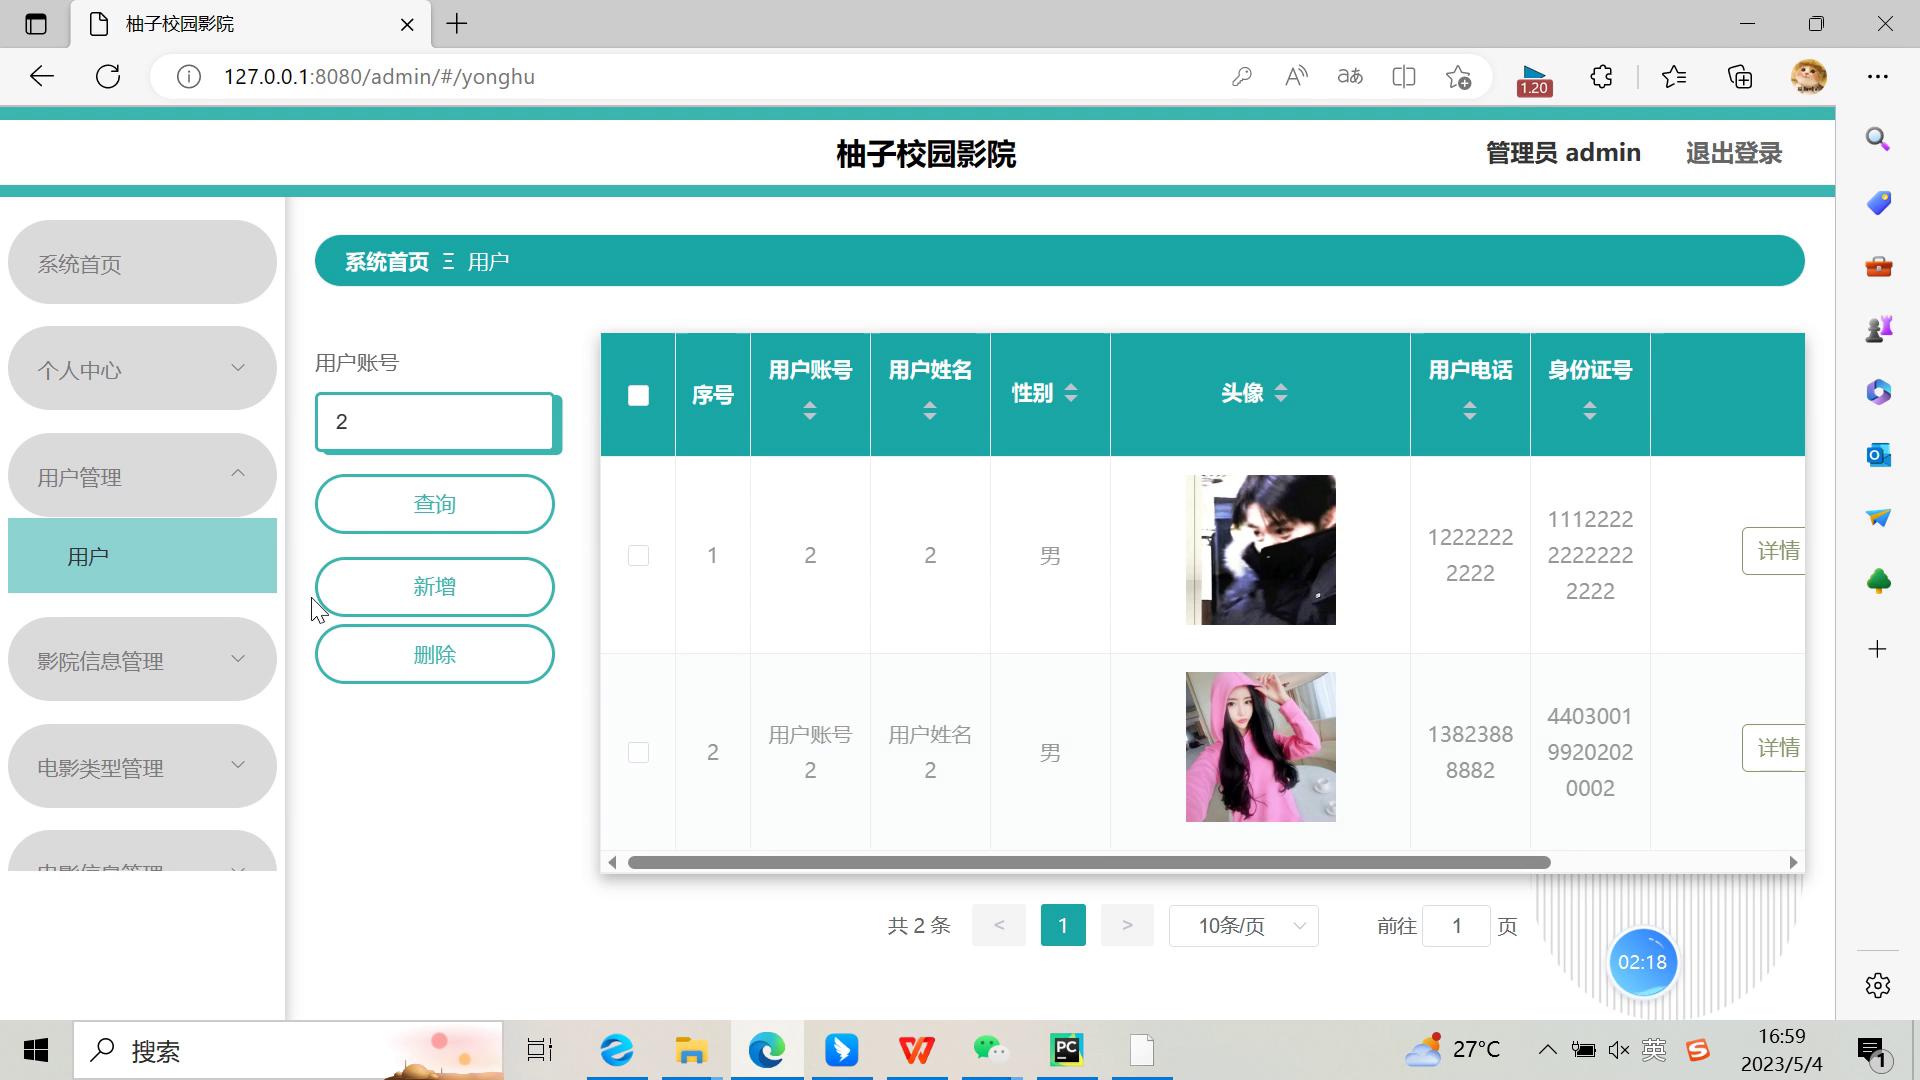Click the 新增 add button
The width and height of the screenshot is (1920, 1080).
click(435, 587)
